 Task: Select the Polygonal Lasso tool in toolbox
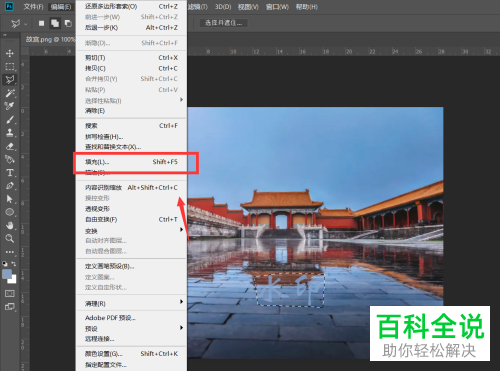click(x=10, y=80)
